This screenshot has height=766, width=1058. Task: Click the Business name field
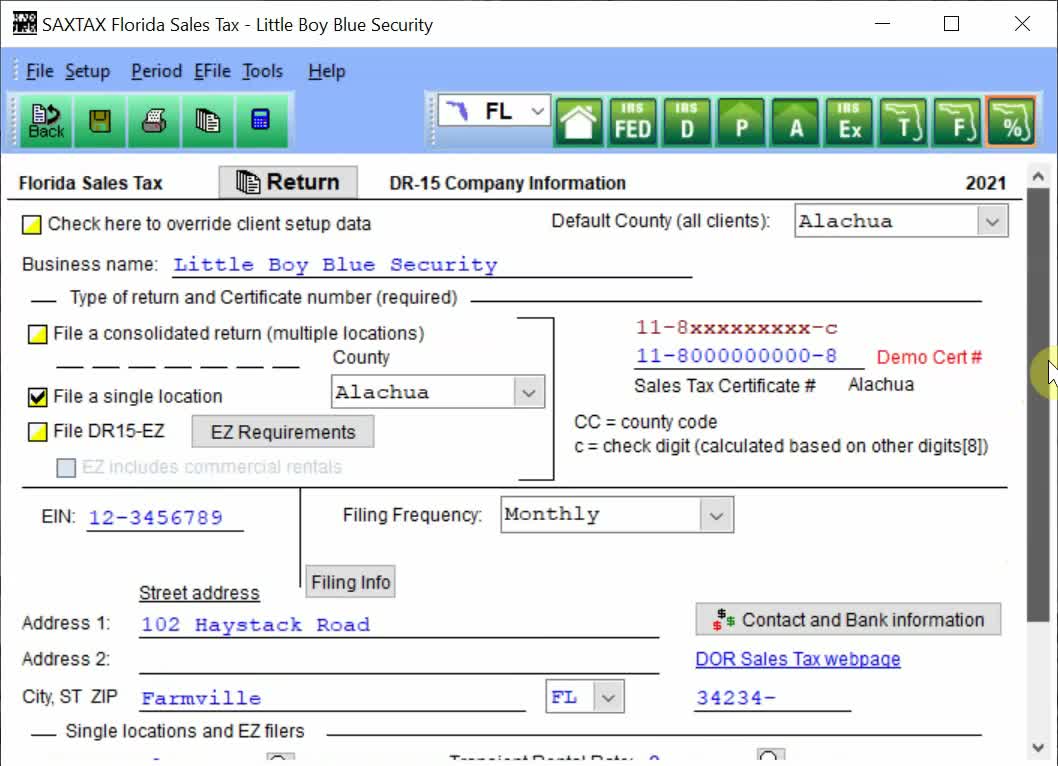[432, 265]
